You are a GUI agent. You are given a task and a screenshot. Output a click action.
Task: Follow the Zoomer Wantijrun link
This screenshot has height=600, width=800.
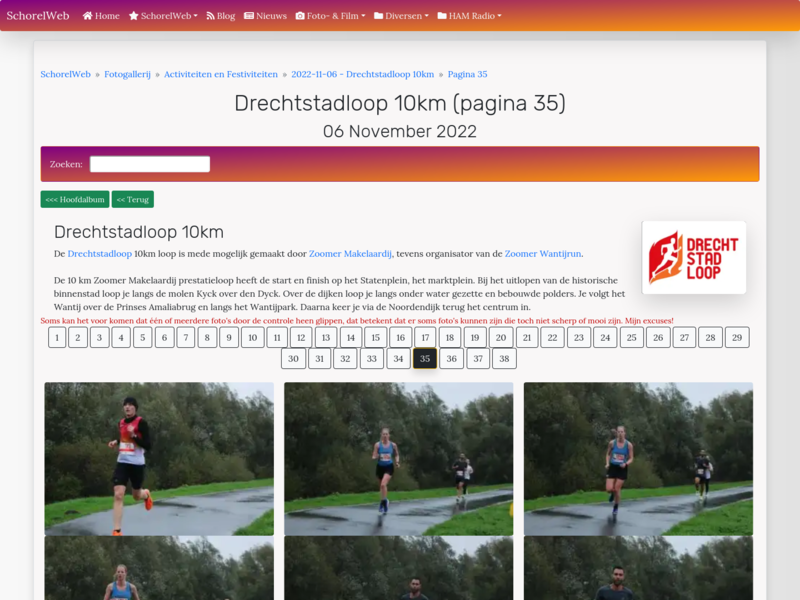pos(543,254)
